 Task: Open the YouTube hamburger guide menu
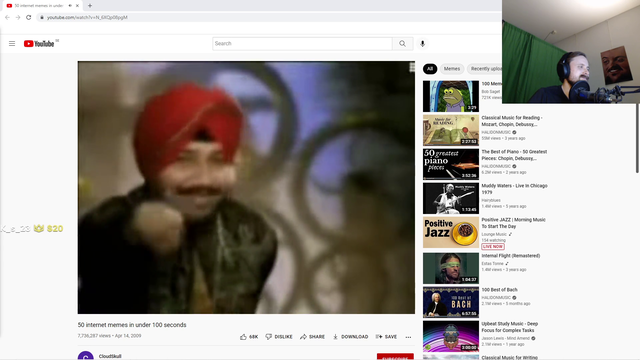click(x=12, y=43)
